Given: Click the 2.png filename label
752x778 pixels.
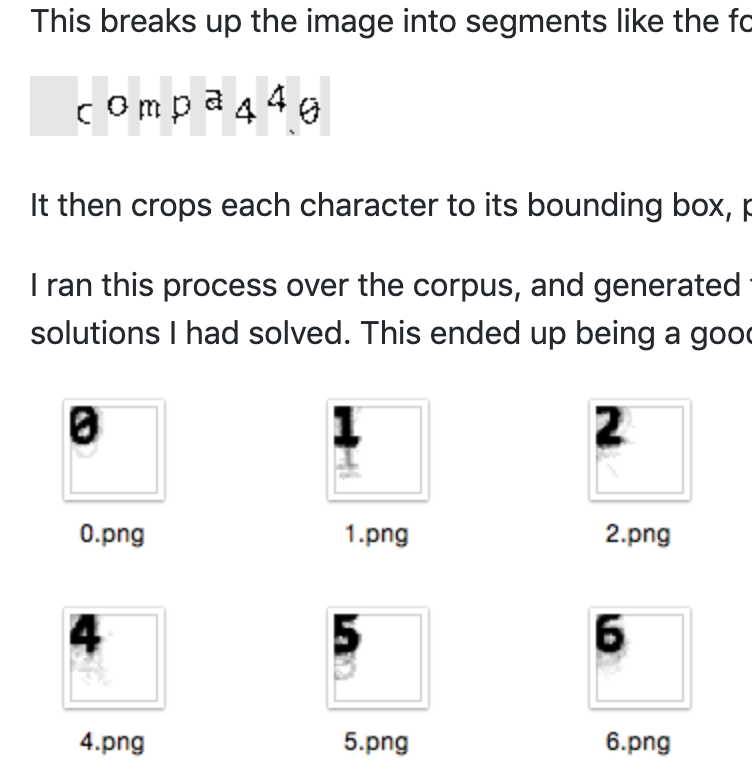Looking at the screenshot, I should click(x=638, y=535).
